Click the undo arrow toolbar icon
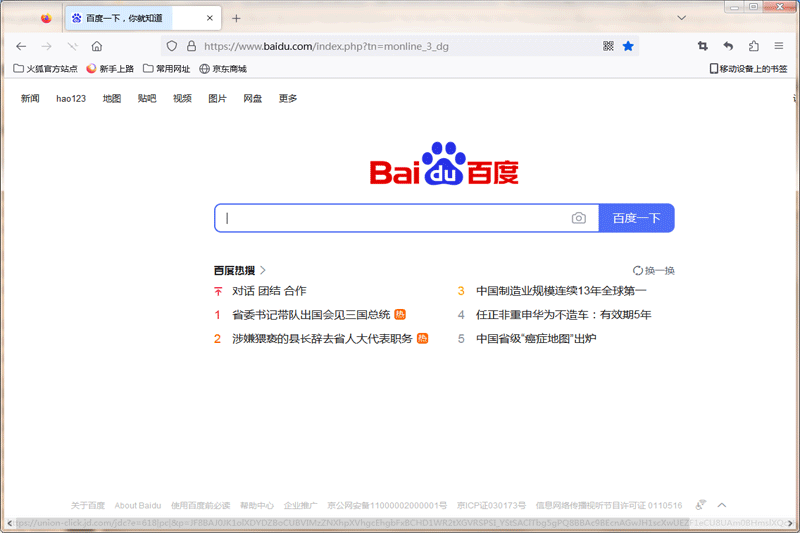 (x=728, y=46)
